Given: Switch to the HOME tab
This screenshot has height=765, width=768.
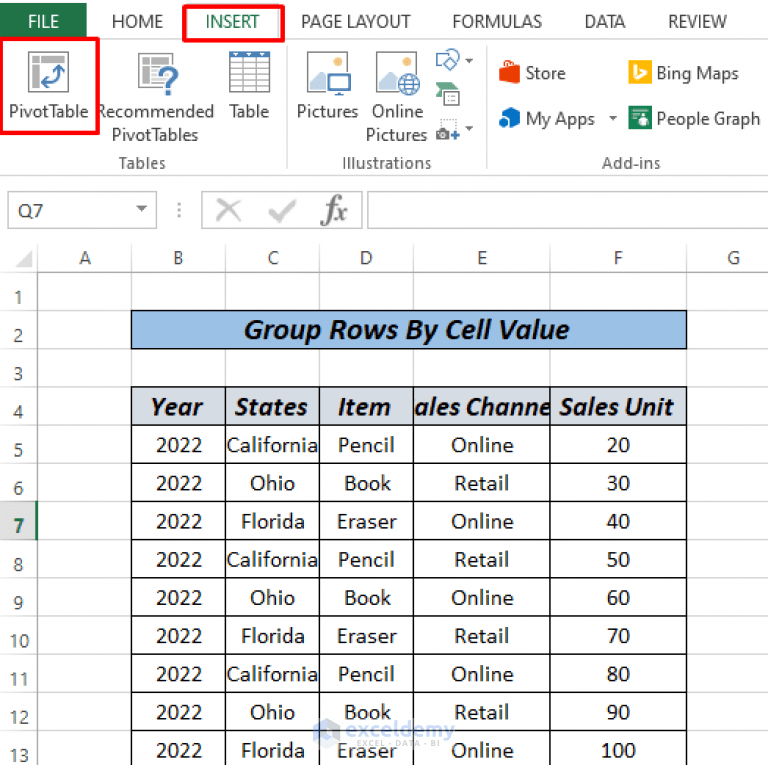Looking at the screenshot, I should (137, 22).
